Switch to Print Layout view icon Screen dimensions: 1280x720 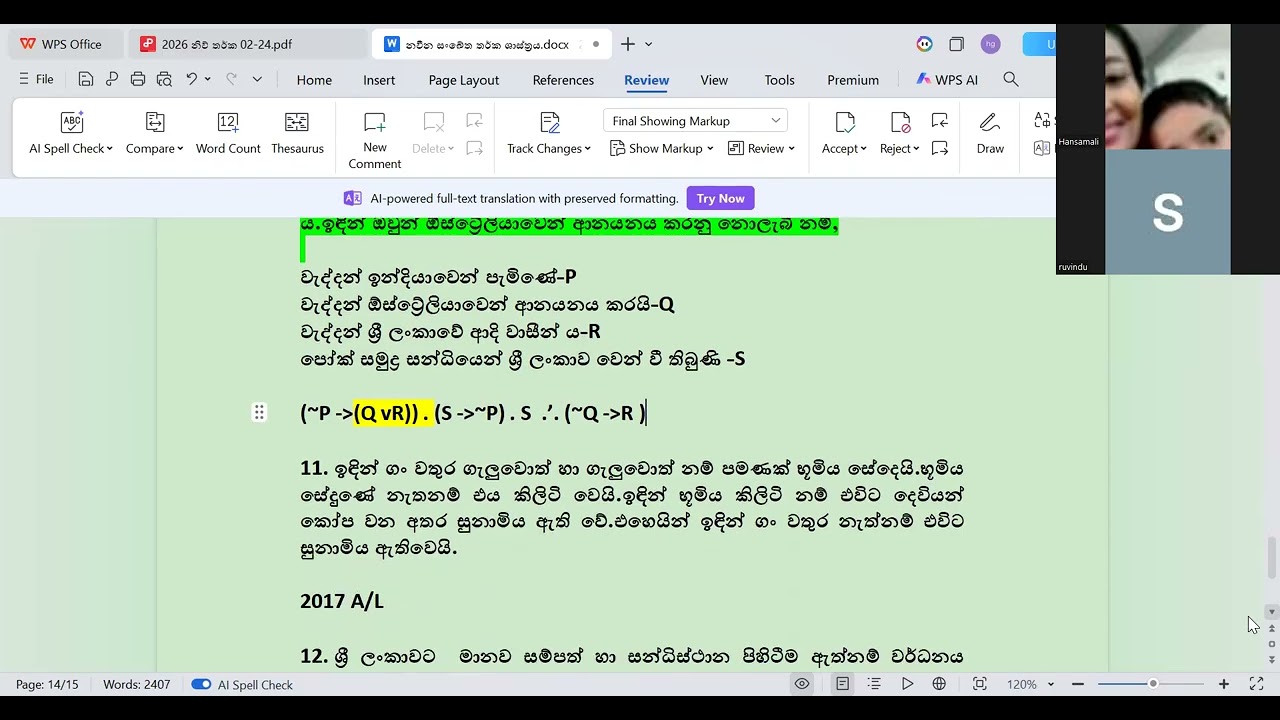point(843,684)
